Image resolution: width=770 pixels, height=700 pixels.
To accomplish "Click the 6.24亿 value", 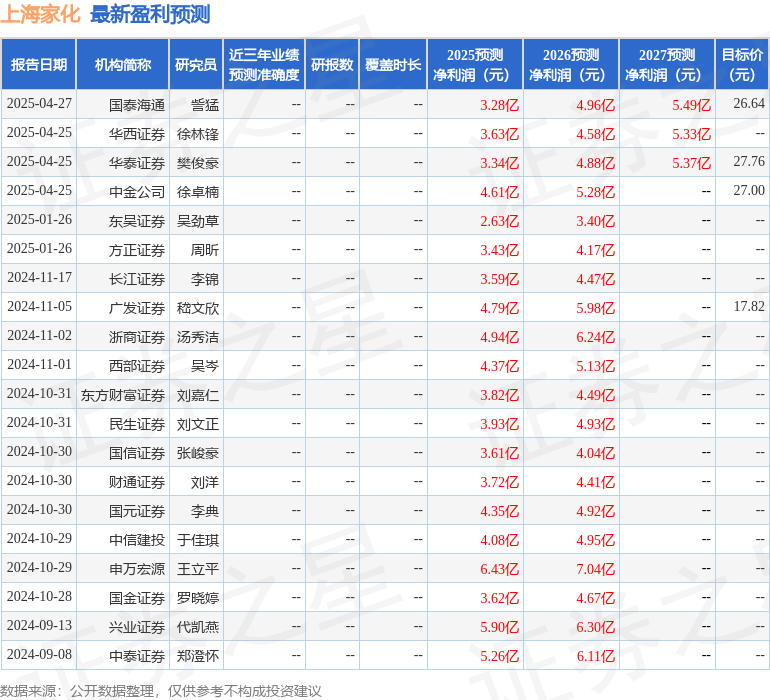I will pos(596,337).
